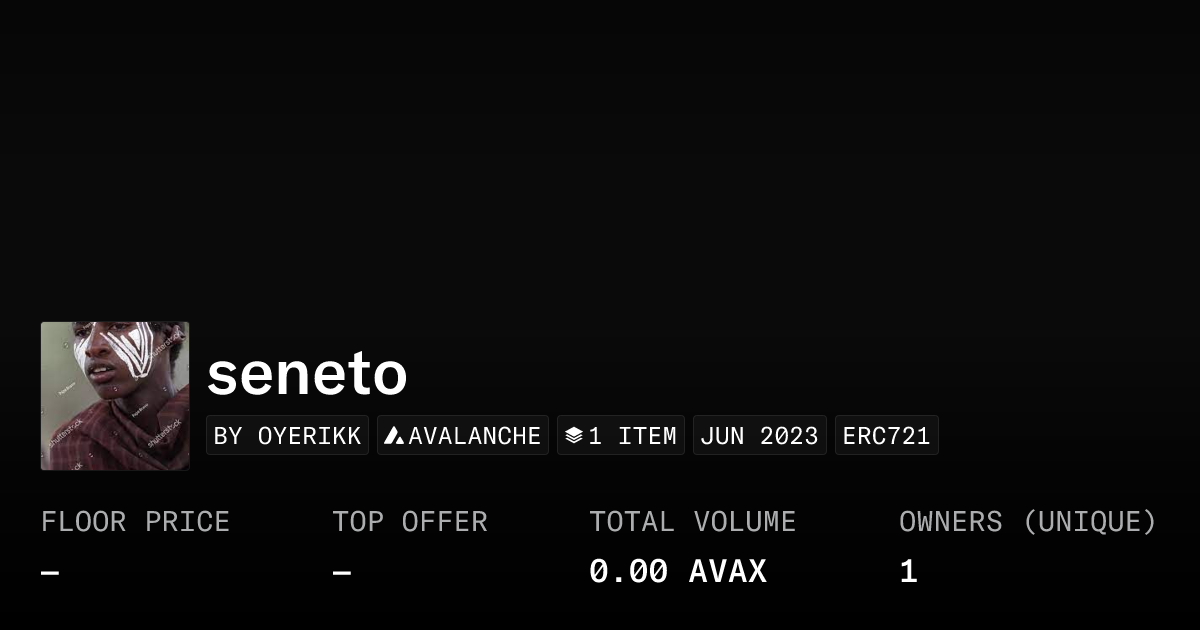Click the JUN 2023 date badge

[x=759, y=436]
